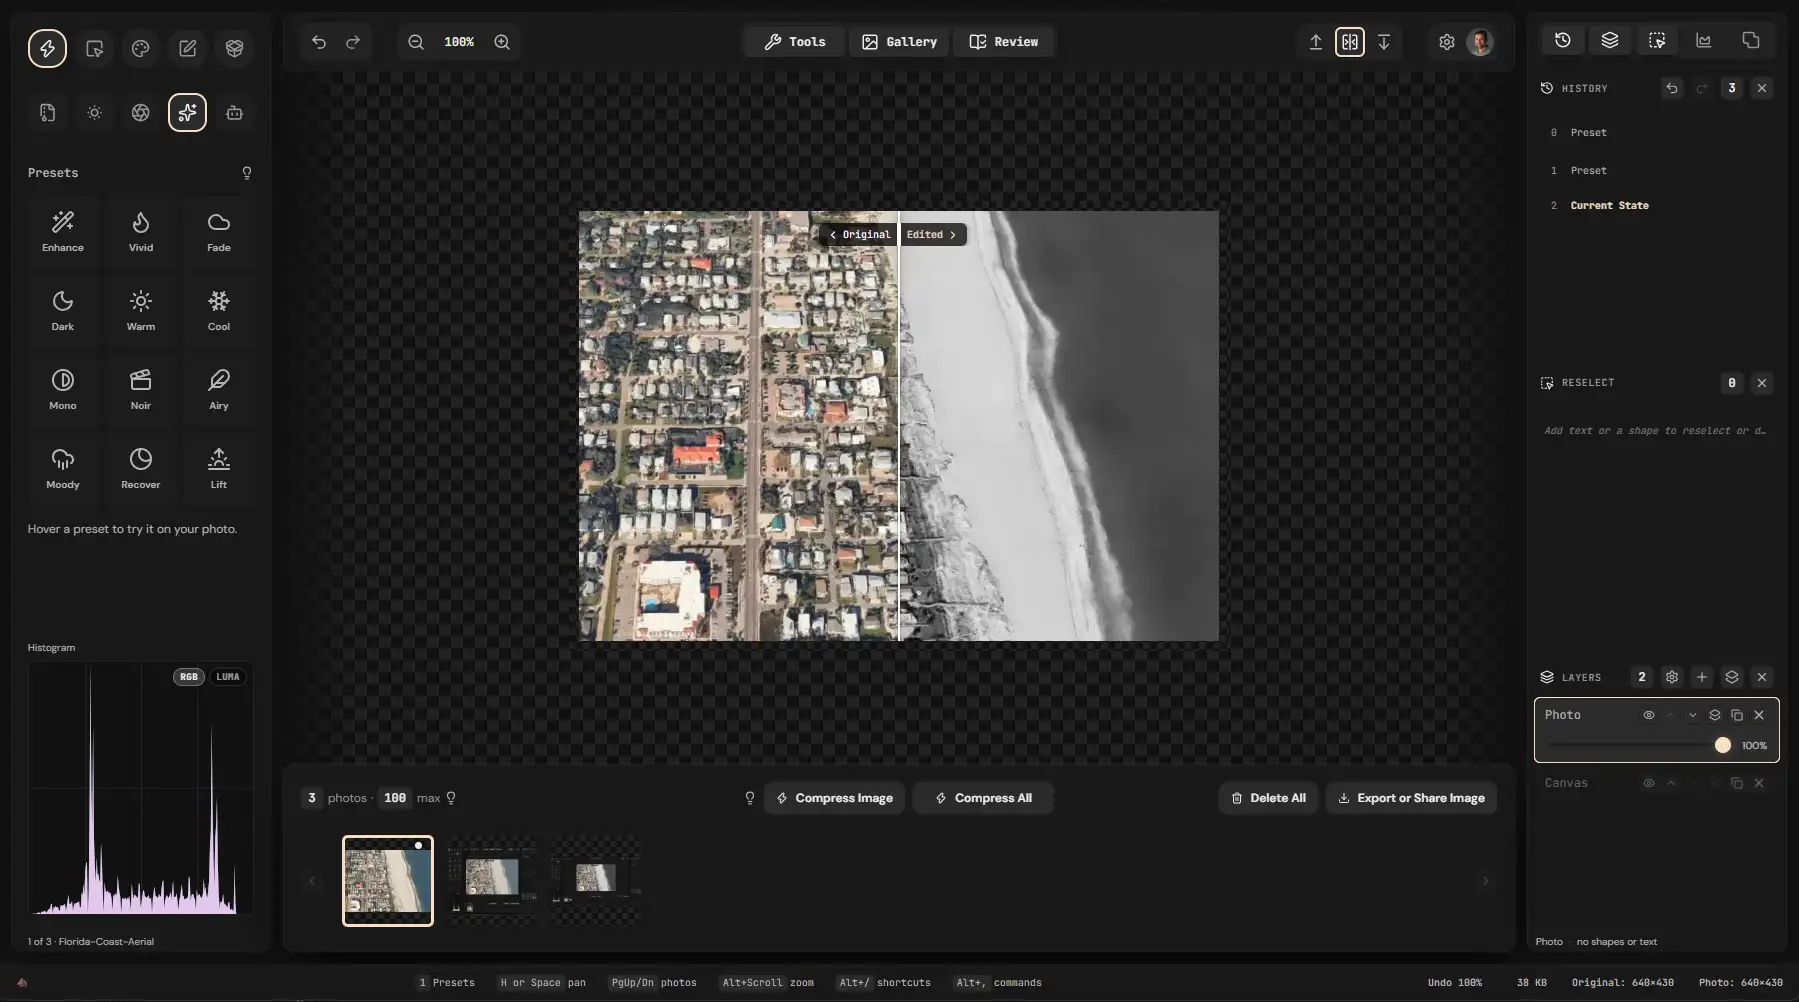Zoom in with the plus magnifier
The height and width of the screenshot is (1002, 1799).
pyautogui.click(x=502, y=42)
